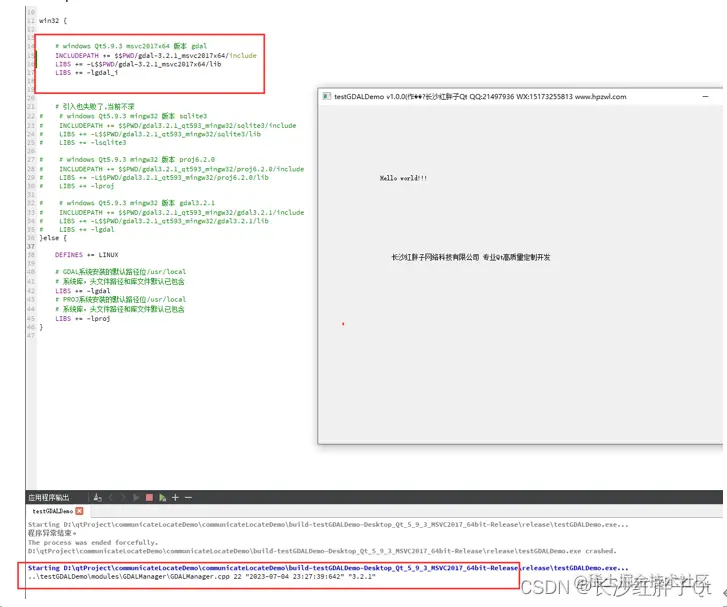
Task: Minimize the testGDALDemo window
Action: pos(705,96)
